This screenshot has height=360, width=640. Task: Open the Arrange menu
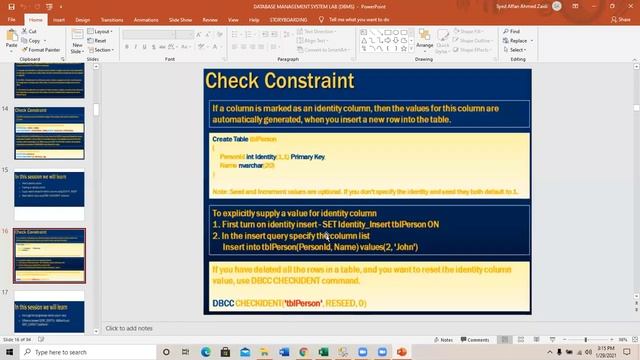coord(424,41)
